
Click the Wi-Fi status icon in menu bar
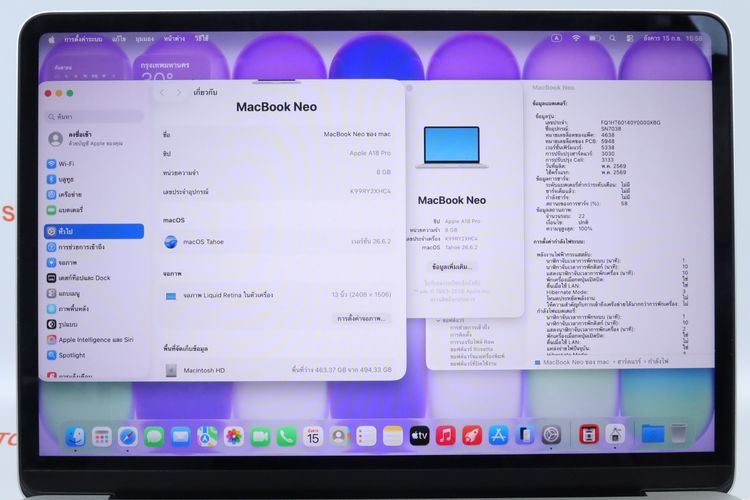coord(576,38)
